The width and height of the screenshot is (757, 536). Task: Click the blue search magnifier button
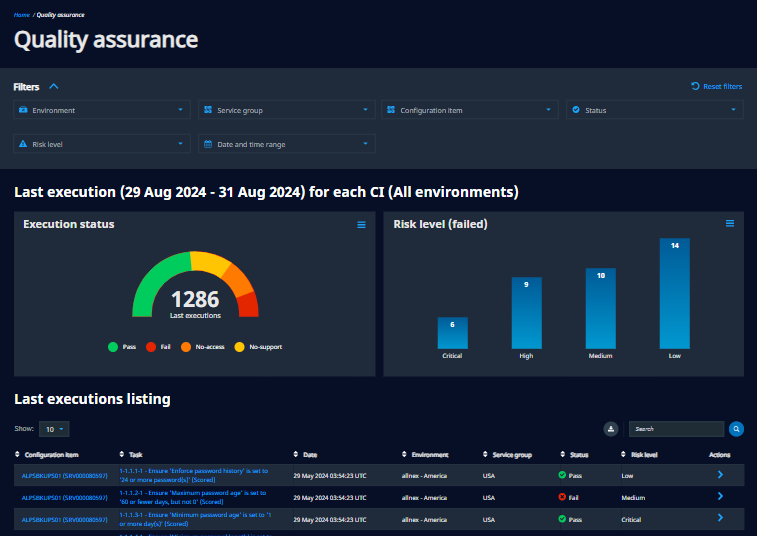[736, 429]
